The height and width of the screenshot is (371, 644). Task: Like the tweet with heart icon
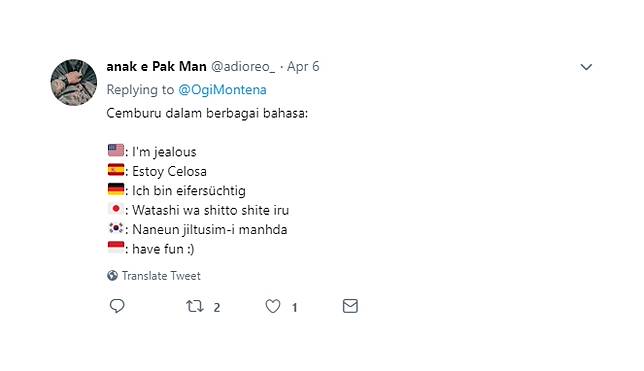click(x=273, y=306)
